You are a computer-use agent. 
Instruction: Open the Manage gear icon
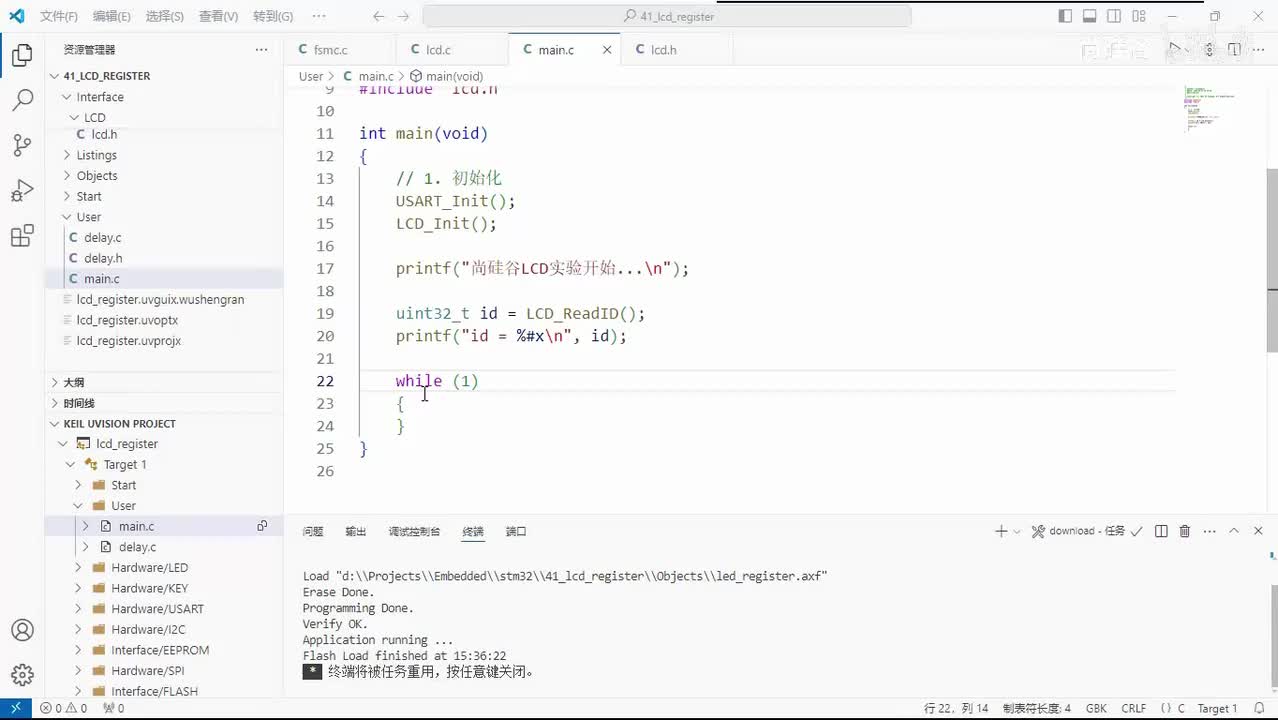tap(22, 675)
